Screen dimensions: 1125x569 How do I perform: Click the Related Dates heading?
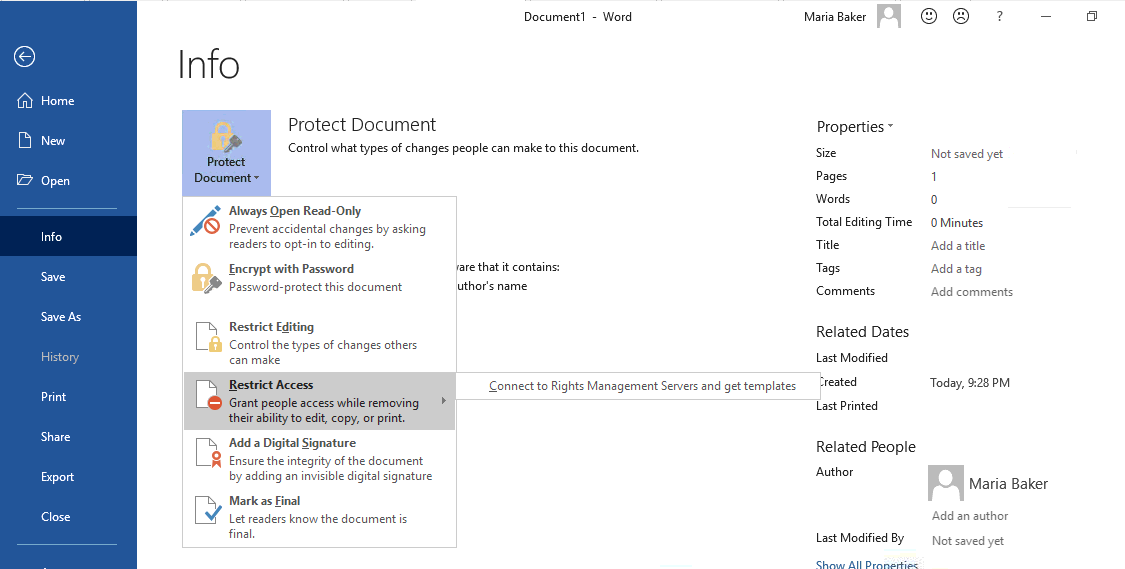[x=862, y=331]
